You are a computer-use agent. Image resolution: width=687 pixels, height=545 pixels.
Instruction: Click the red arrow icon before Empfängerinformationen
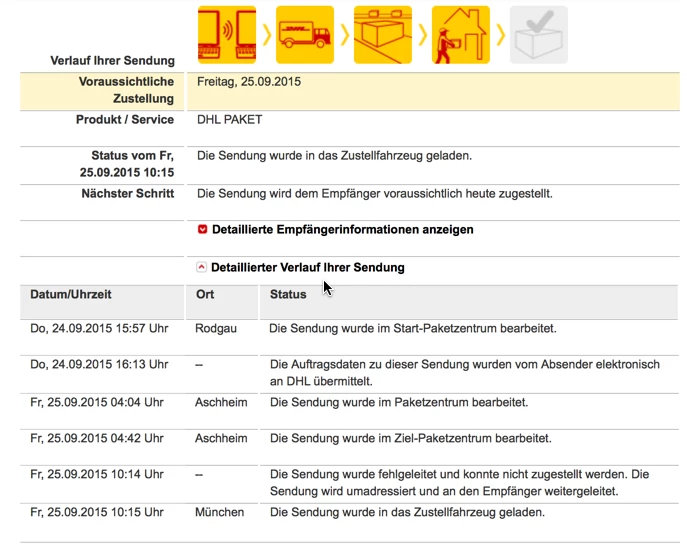coord(202,229)
